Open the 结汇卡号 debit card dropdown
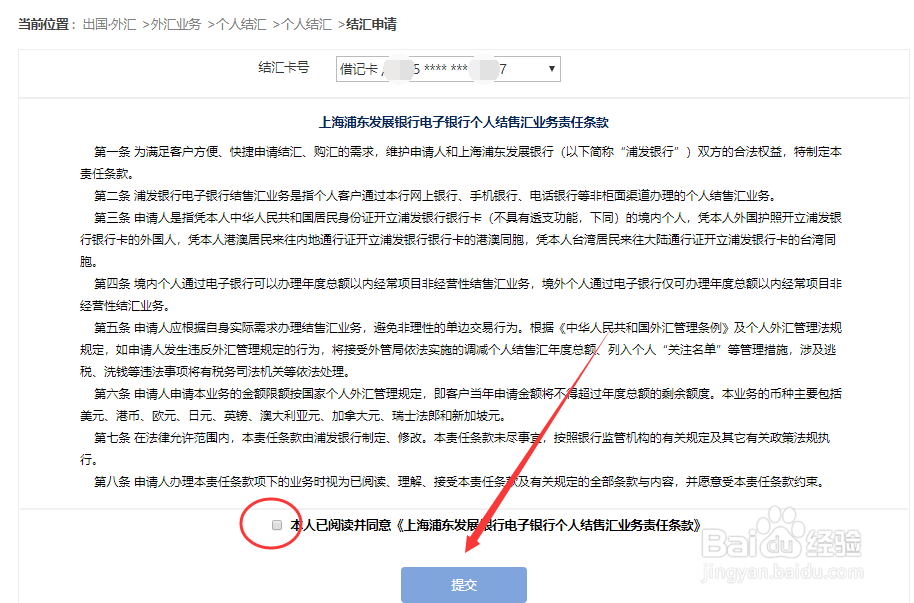Viewport: 914px width, 603px height. pyautogui.click(x=445, y=69)
